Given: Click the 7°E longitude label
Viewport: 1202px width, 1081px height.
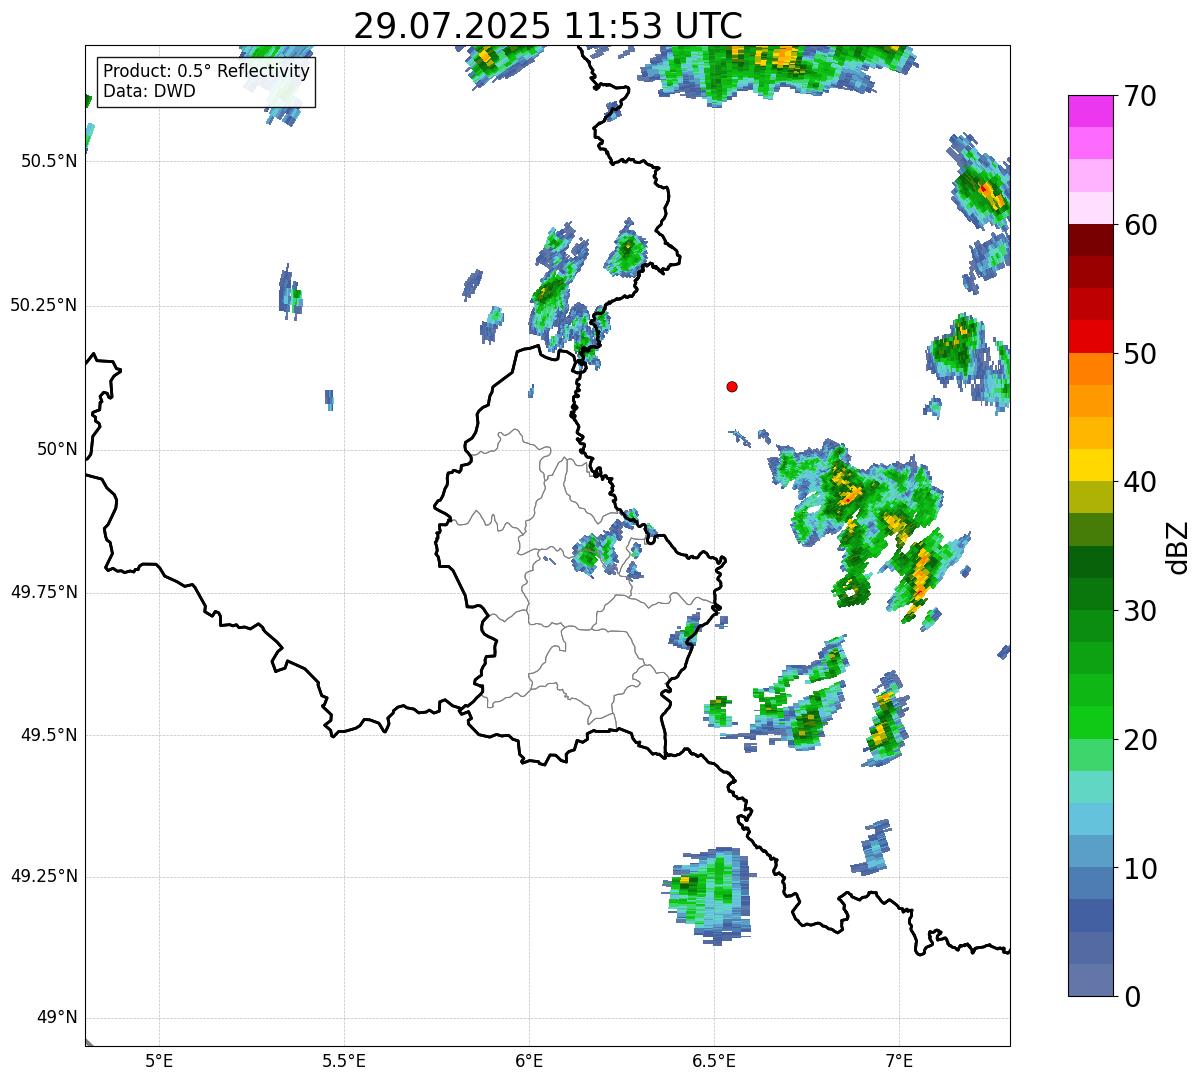Looking at the screenshot, I should click(x=899, y=1060).
